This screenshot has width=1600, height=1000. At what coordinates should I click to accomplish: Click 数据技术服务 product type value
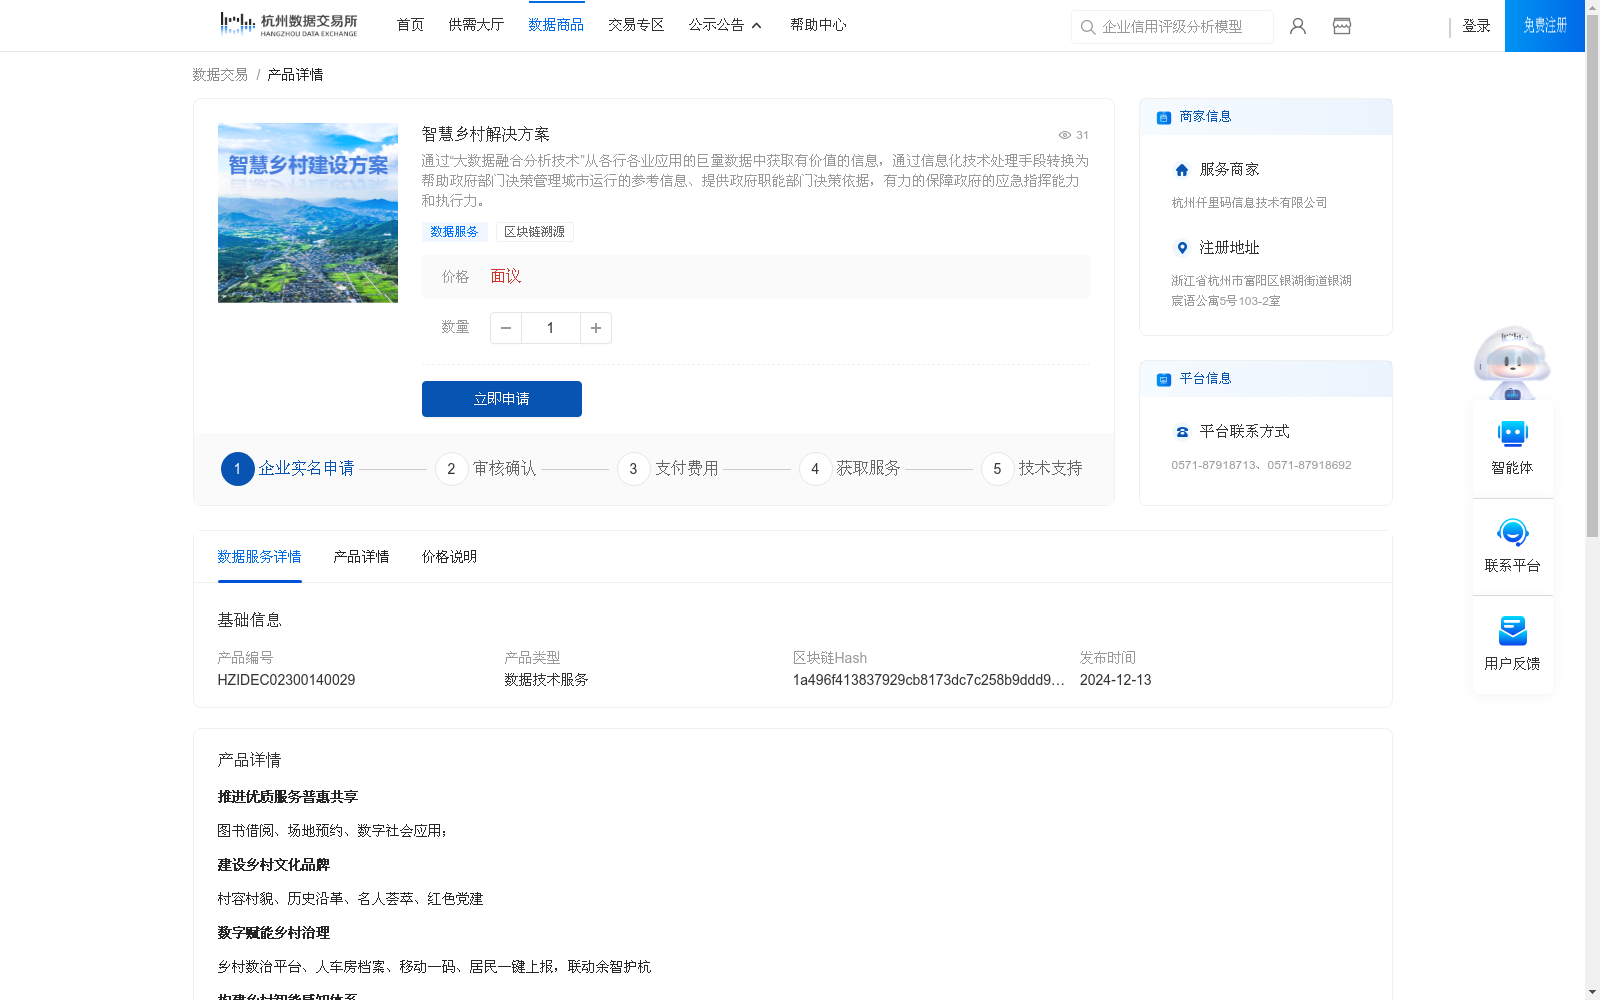coord(546,680)
